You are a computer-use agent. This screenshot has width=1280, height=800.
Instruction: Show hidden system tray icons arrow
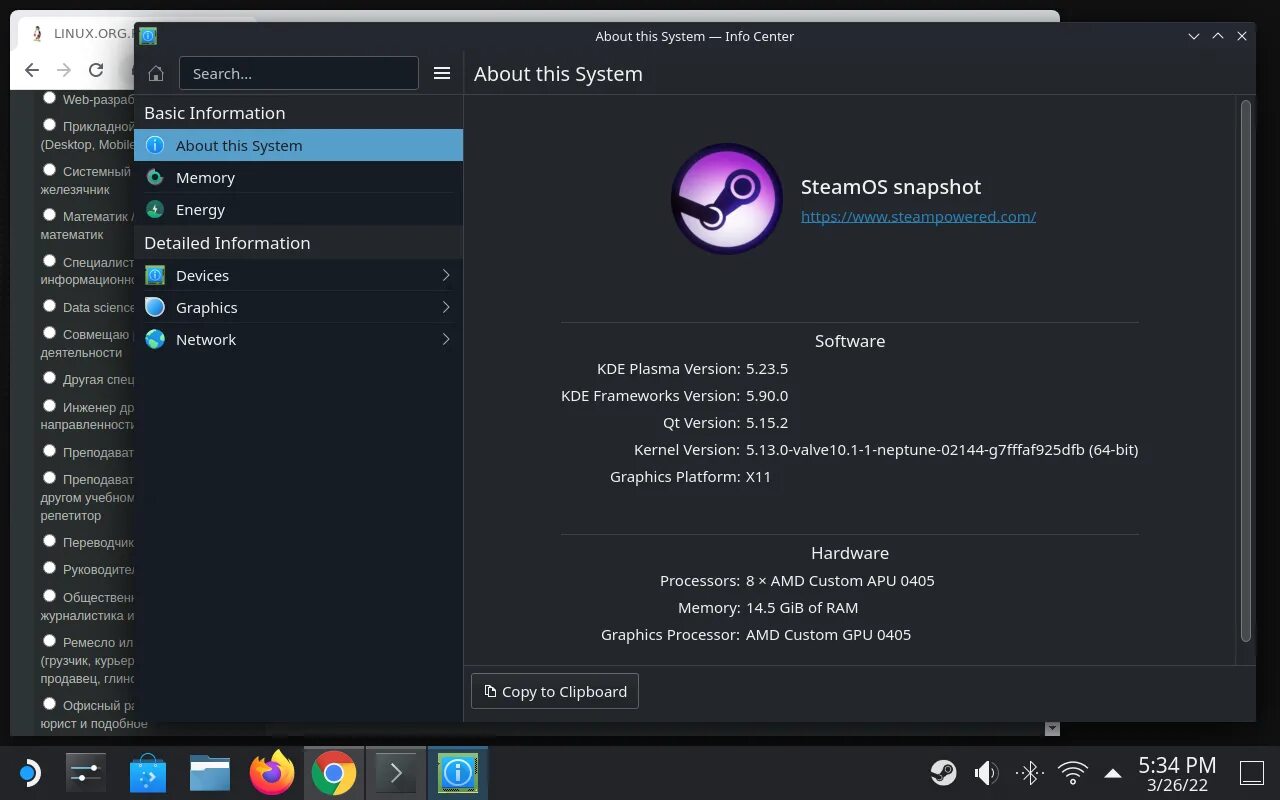pos(1112,772)
